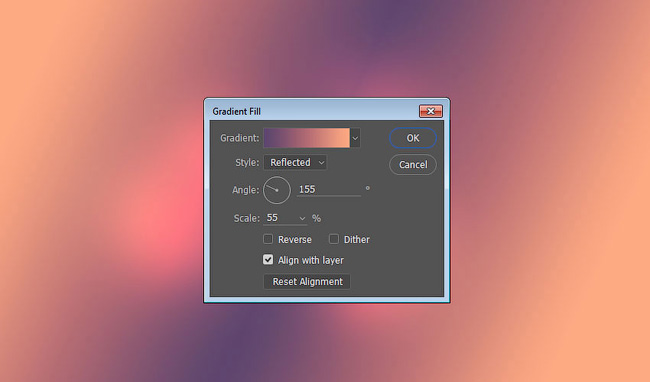Image resolution: width=650 pixels, height=382 pixels.
Task: Click the Reset Alignment button
Action: [307, 282]
